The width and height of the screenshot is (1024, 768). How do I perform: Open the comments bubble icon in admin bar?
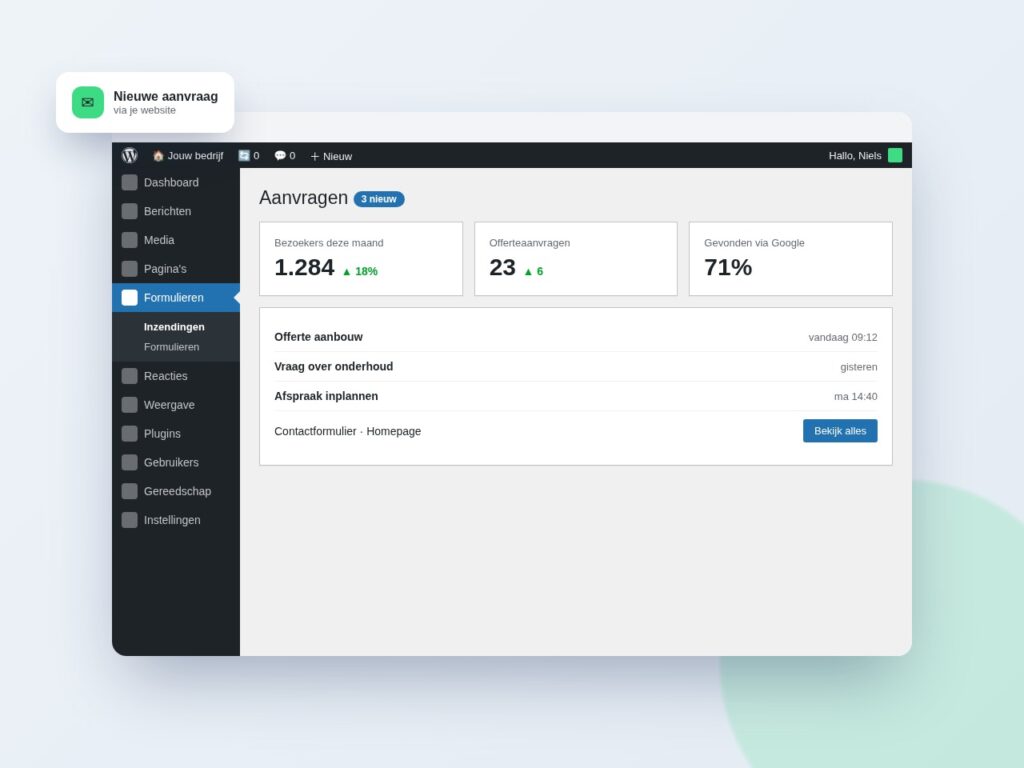click(x=280, y=155)
